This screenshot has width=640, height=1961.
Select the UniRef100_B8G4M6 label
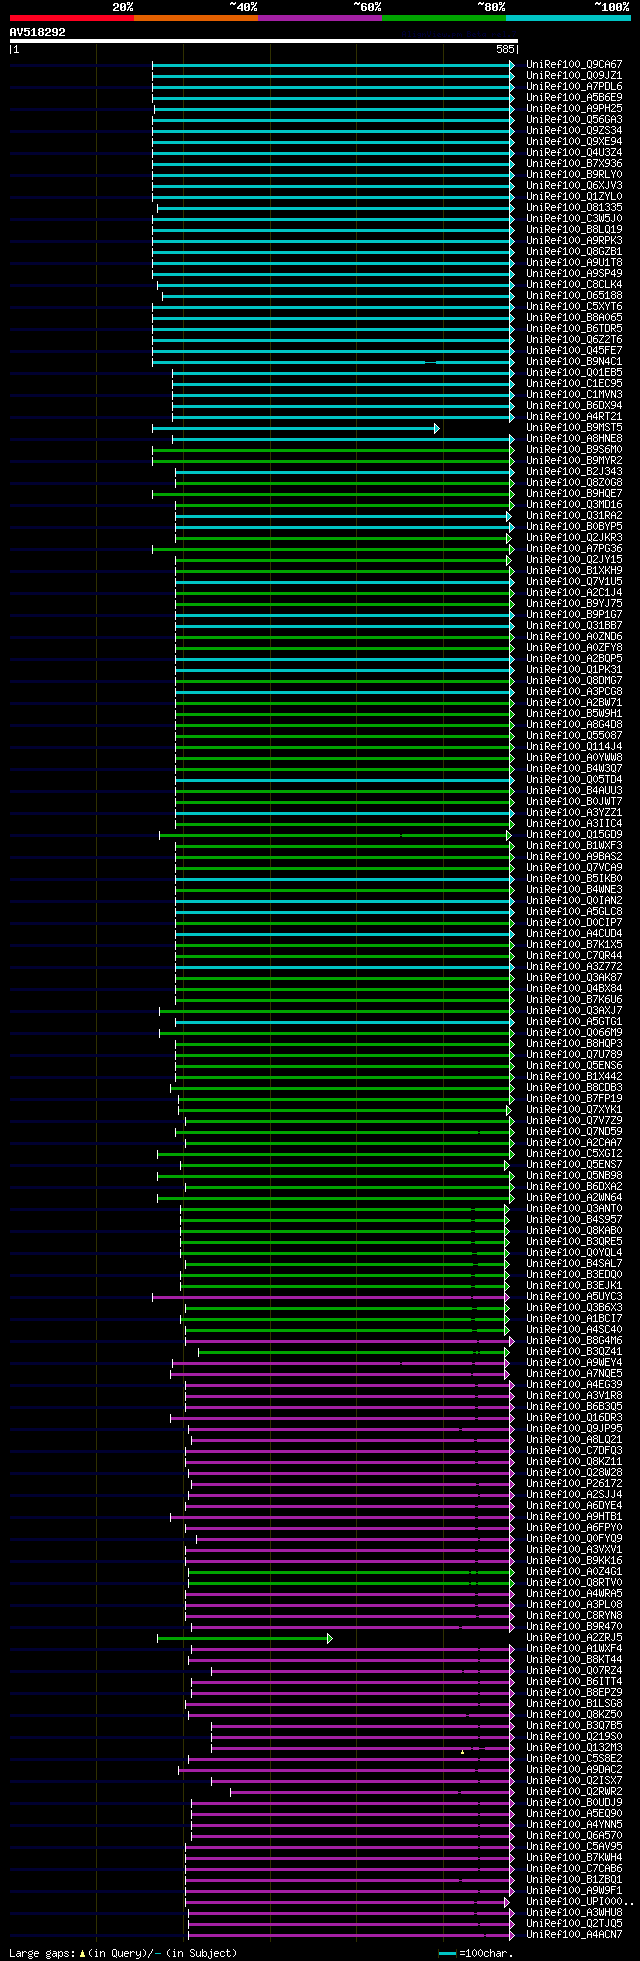(x=574, y=1341)
